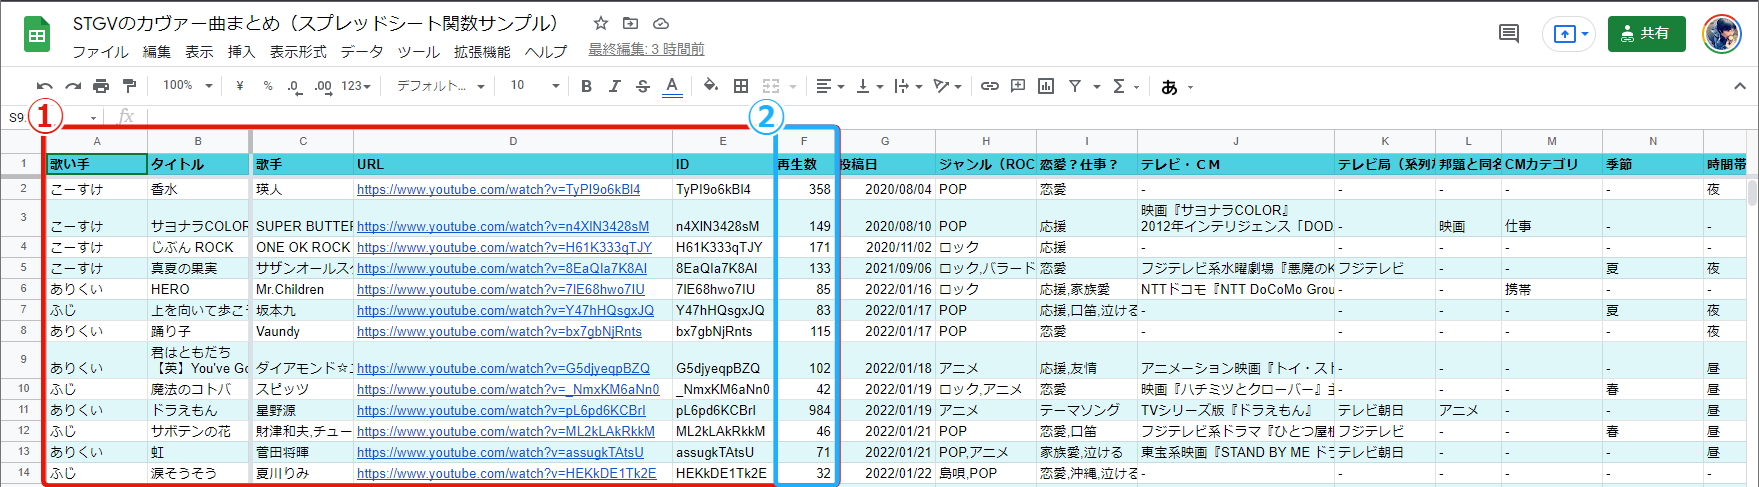Open the fill color paint bucket
1759x487 pixels.
(710, 87)
